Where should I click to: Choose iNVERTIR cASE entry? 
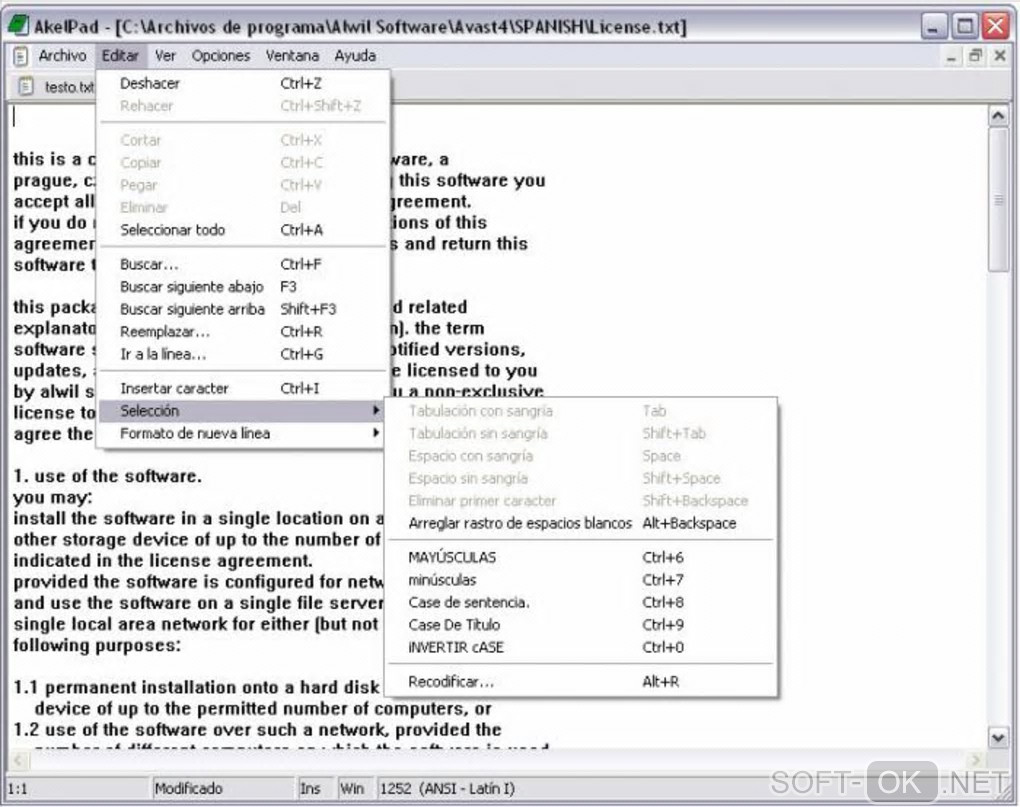click(581, 648)
